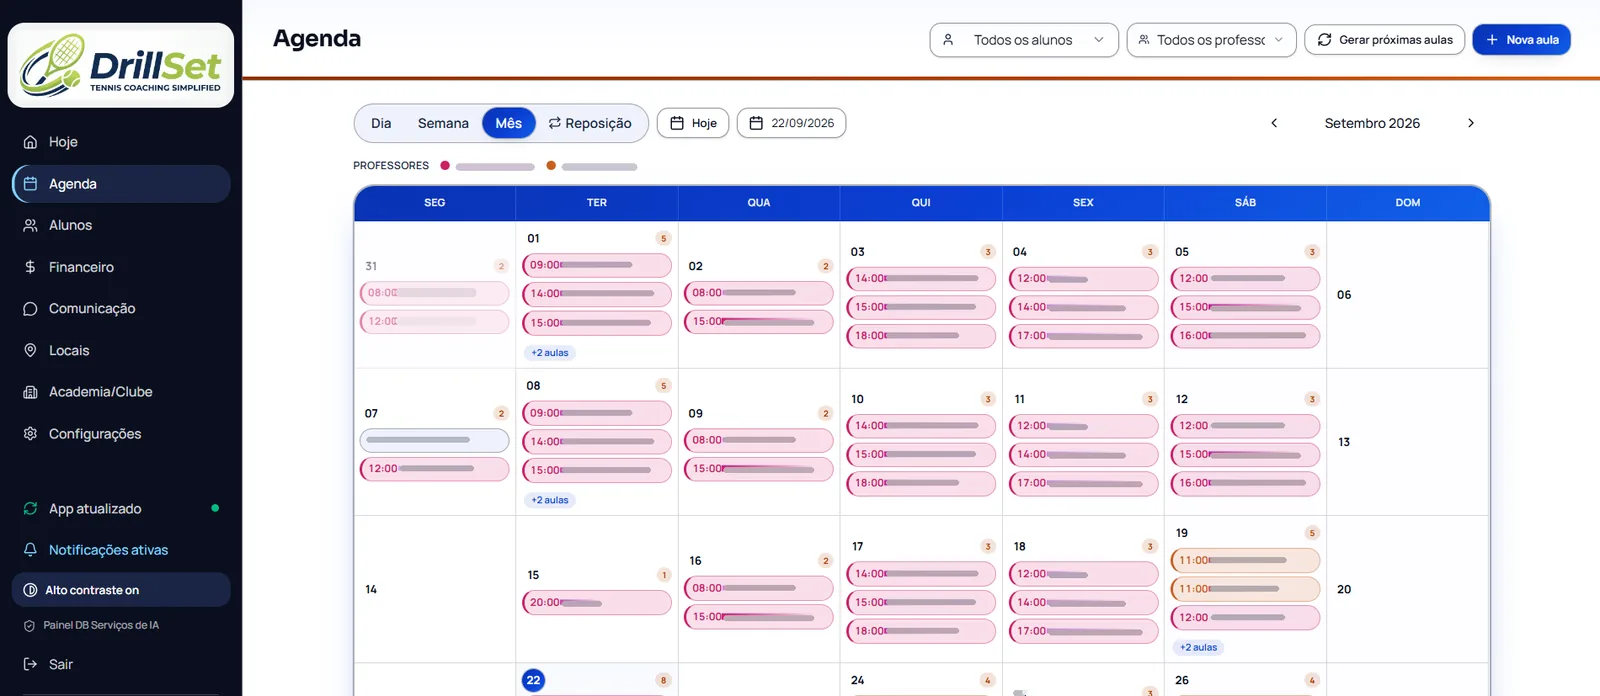Click the DrillSet logo
The height and width of the screenshot is (696, 1600).
(x=120, y=65)
